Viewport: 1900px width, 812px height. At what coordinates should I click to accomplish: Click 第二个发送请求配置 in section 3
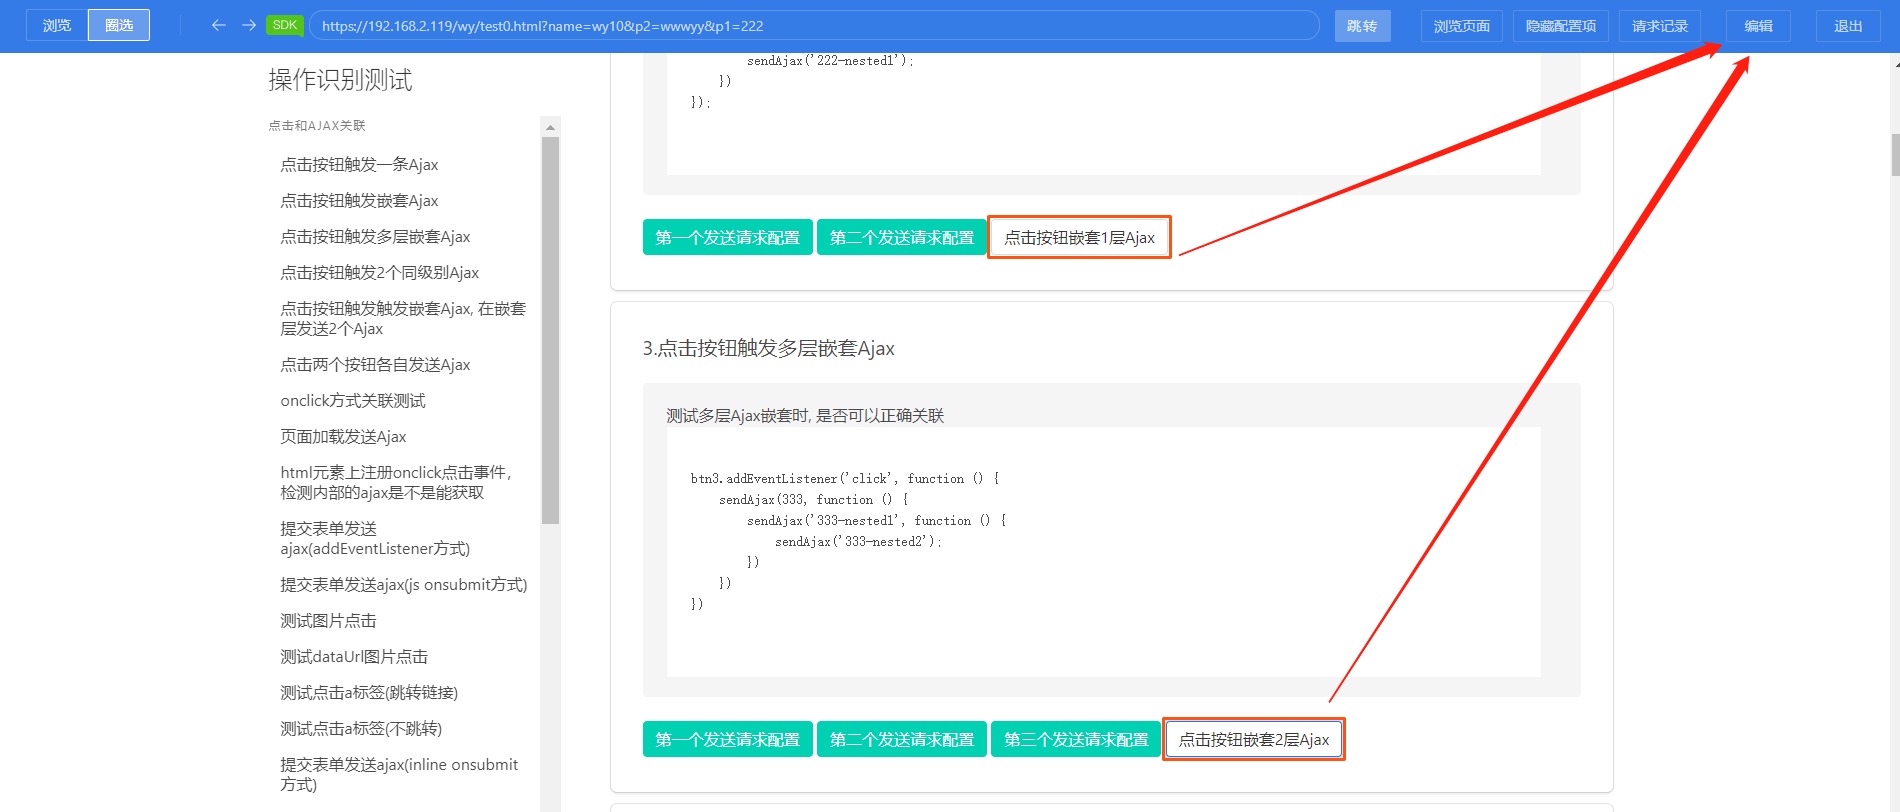click(x=902, y=739)
